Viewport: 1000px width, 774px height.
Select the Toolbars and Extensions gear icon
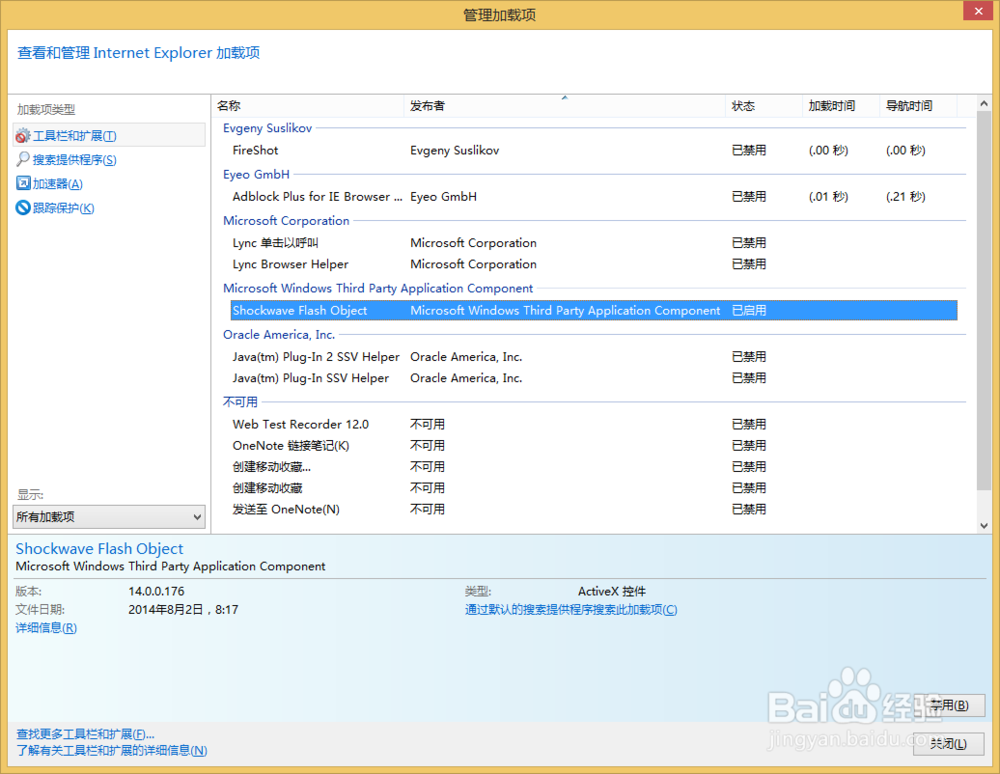[x=22, y=136]
